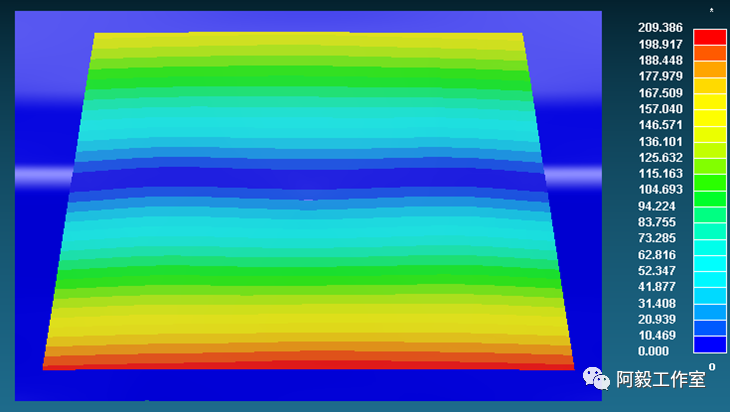The width and height of the screenshot is (730, 412).
Task: Select the 136.101 legend label
Action: (660, 141)
